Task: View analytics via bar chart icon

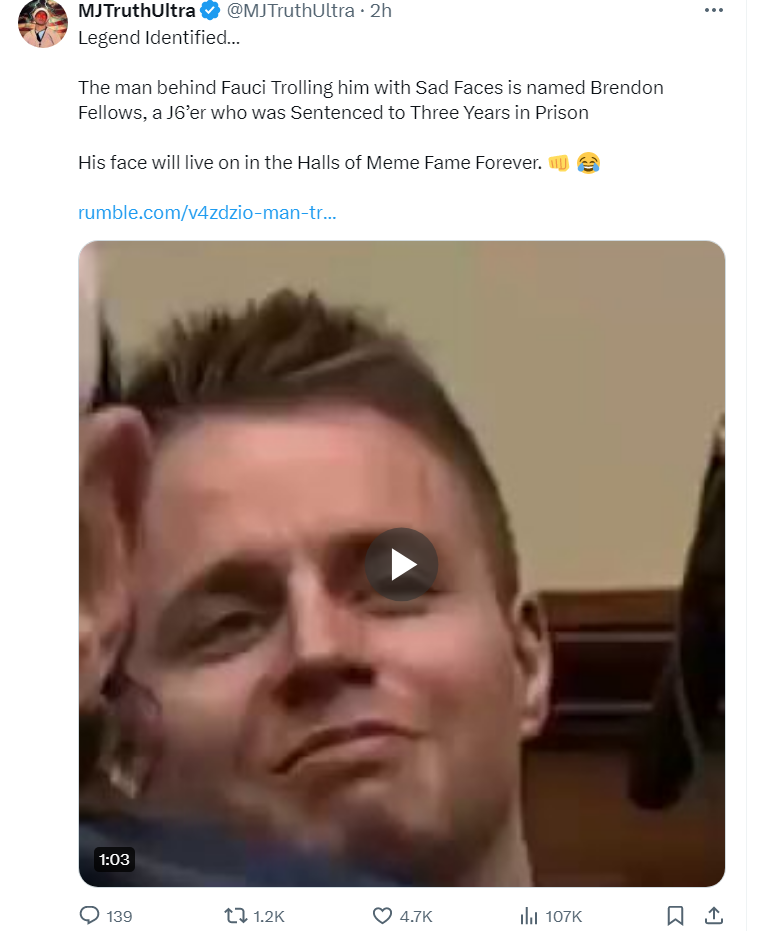Action: coord(529,916)
